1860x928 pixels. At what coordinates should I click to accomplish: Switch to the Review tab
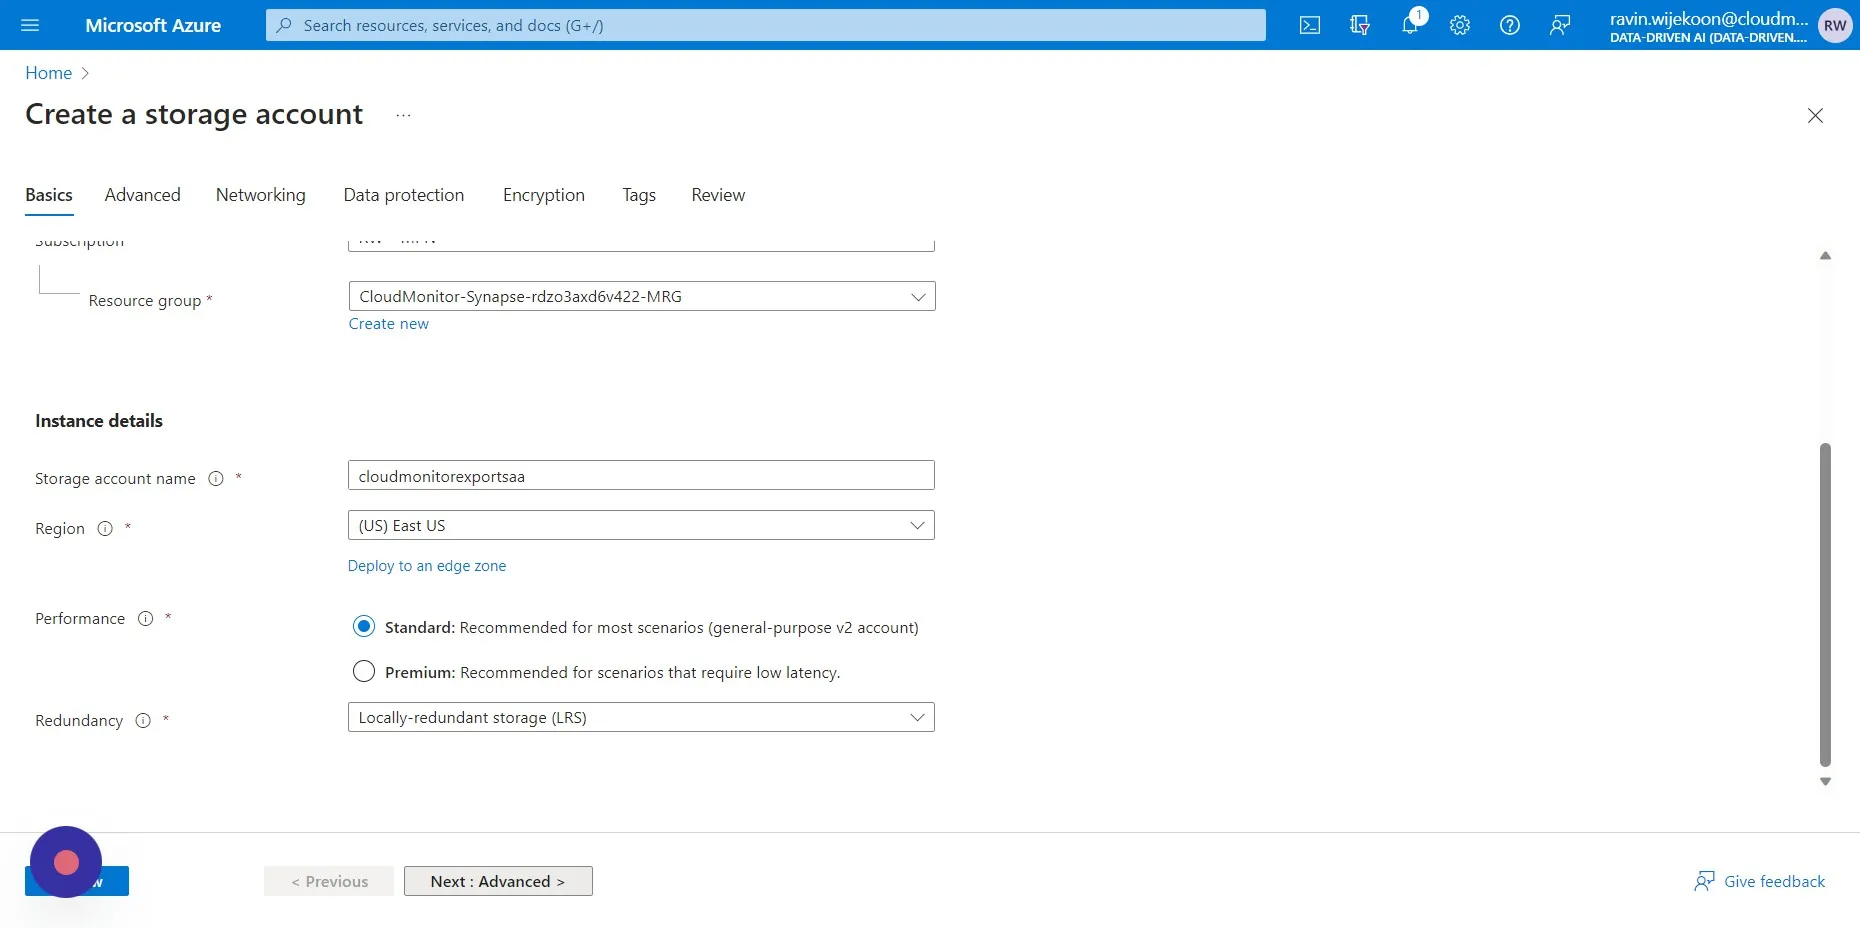[718, 195]
